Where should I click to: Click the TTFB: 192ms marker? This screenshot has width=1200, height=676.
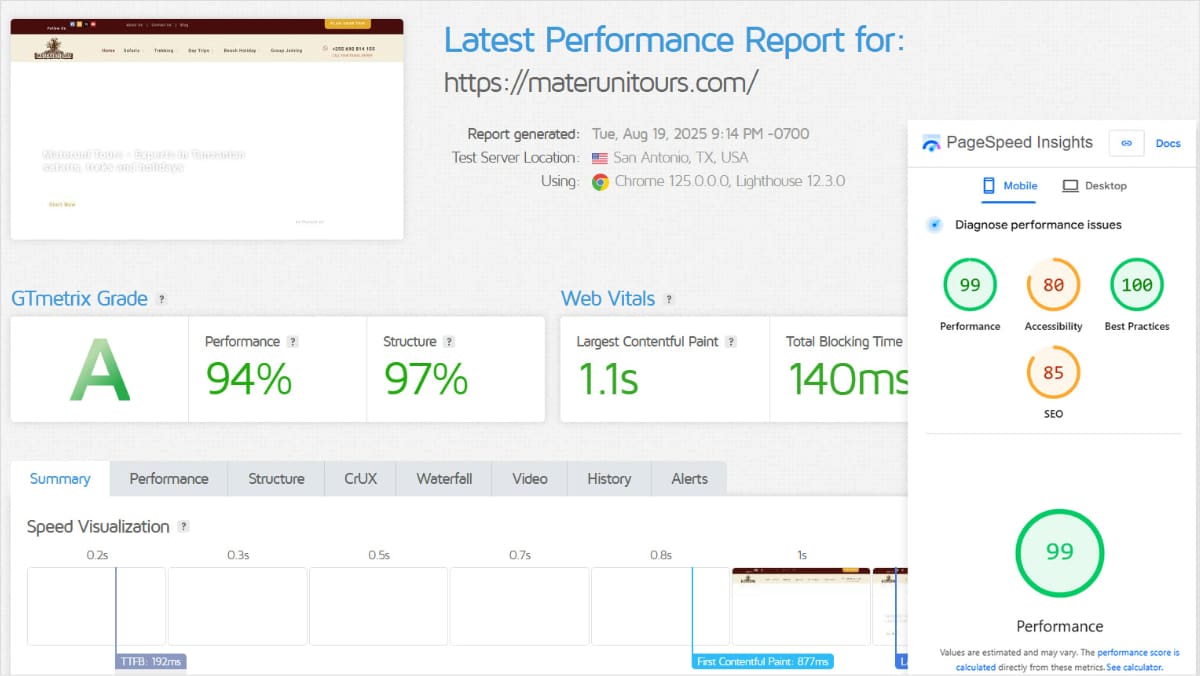(151, 661)
